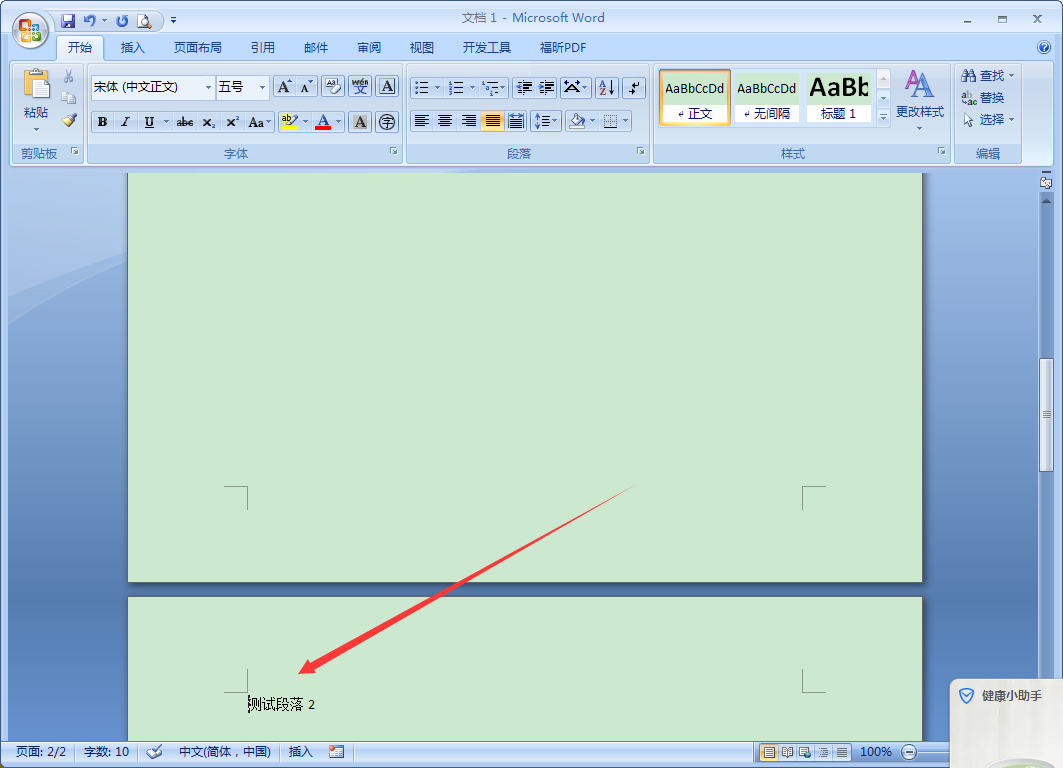The image size is (1063, 768).
Task: Open the 页面布局 ribbon tab
Action: click(197, 47)
